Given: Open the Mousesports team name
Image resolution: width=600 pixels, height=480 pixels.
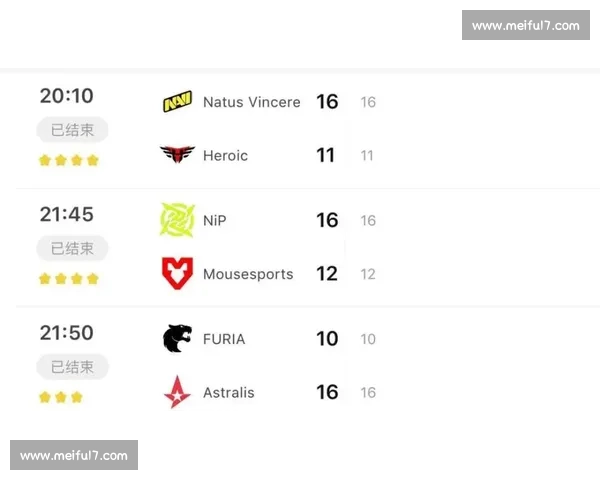Looking at the screenshot, I should click(x=248, y=274).
